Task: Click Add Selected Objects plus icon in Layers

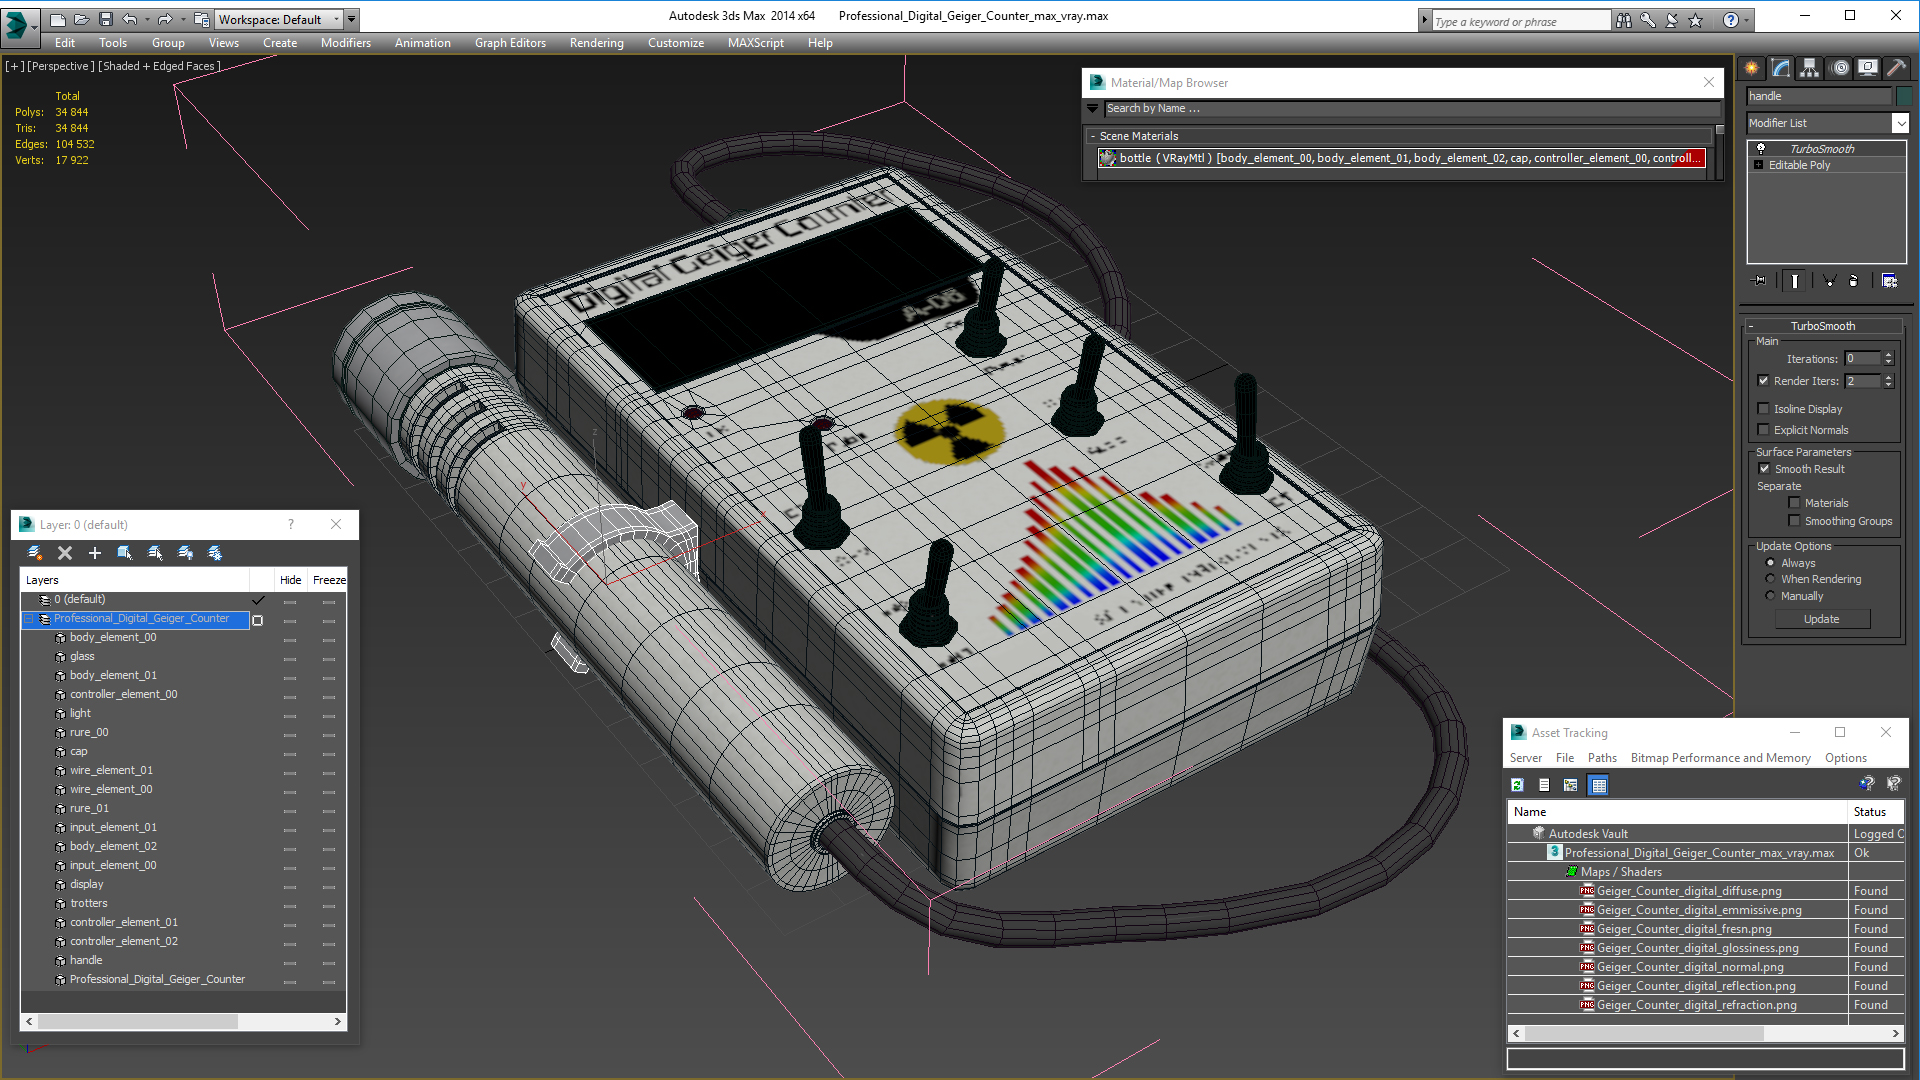Action: point(95,553)
